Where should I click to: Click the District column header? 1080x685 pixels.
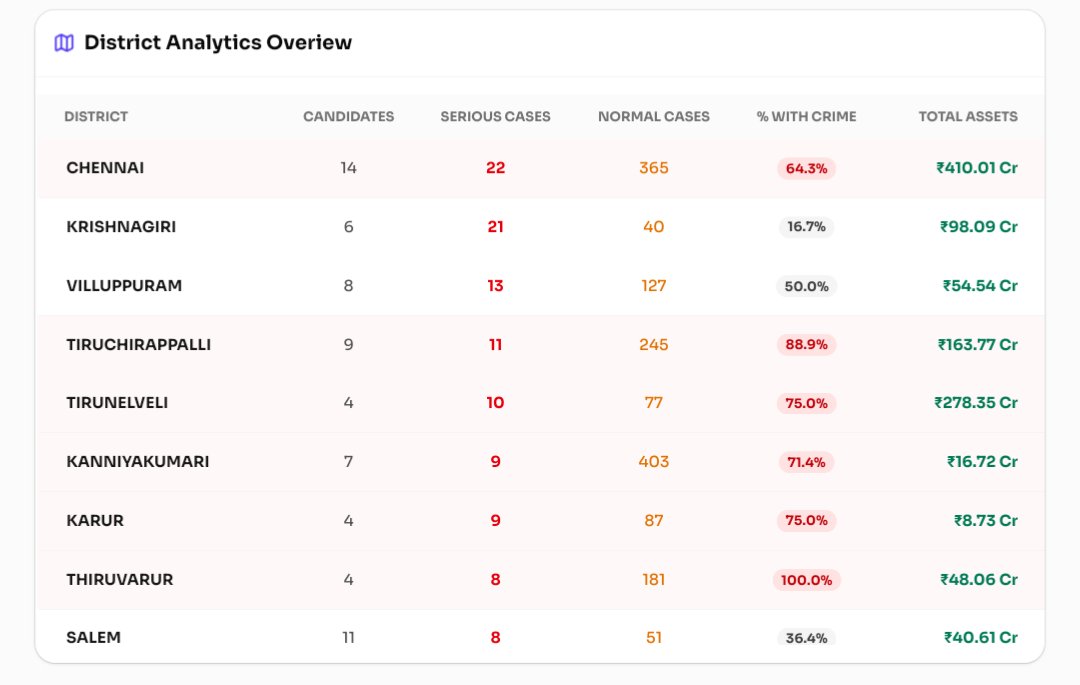pos(96,117)
